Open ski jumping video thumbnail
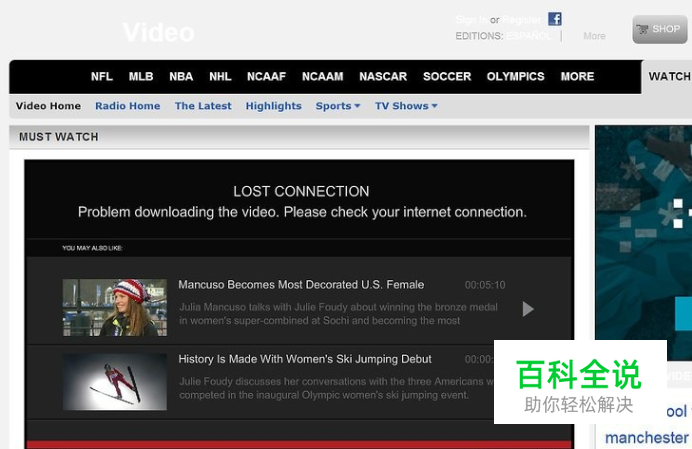 tap(115, 382)
